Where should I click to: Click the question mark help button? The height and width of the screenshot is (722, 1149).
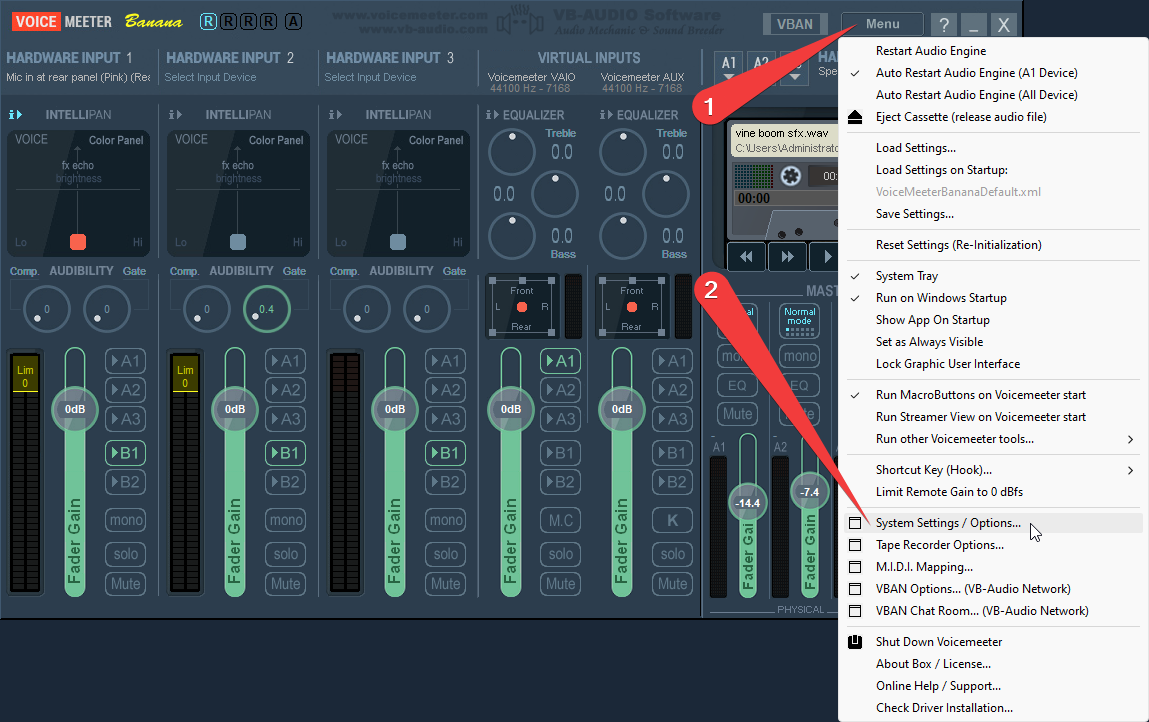(x=944, y=24)
